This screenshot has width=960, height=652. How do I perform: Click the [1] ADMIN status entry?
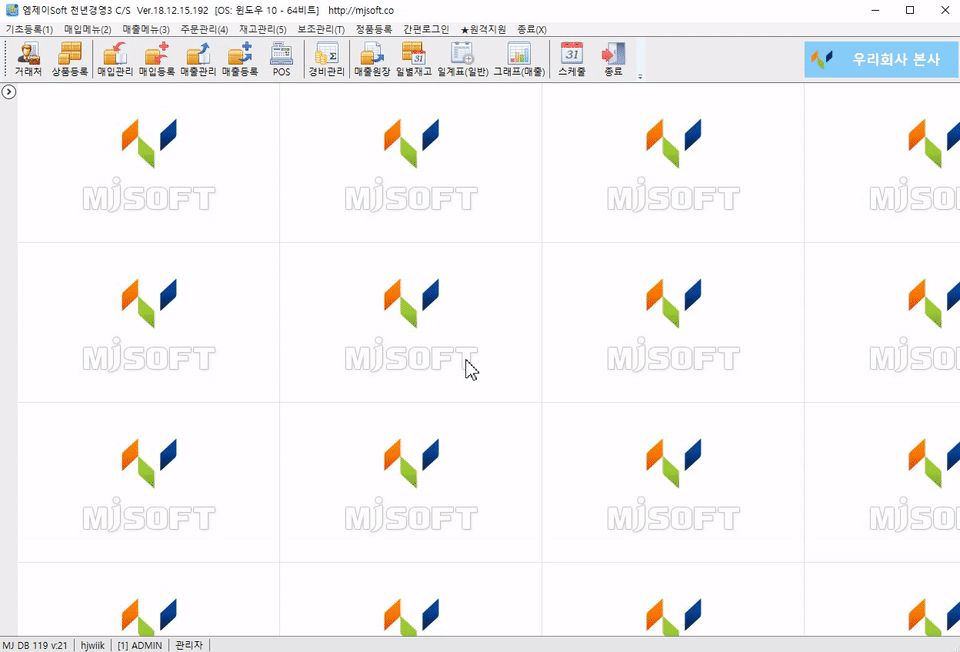point(140,645)
